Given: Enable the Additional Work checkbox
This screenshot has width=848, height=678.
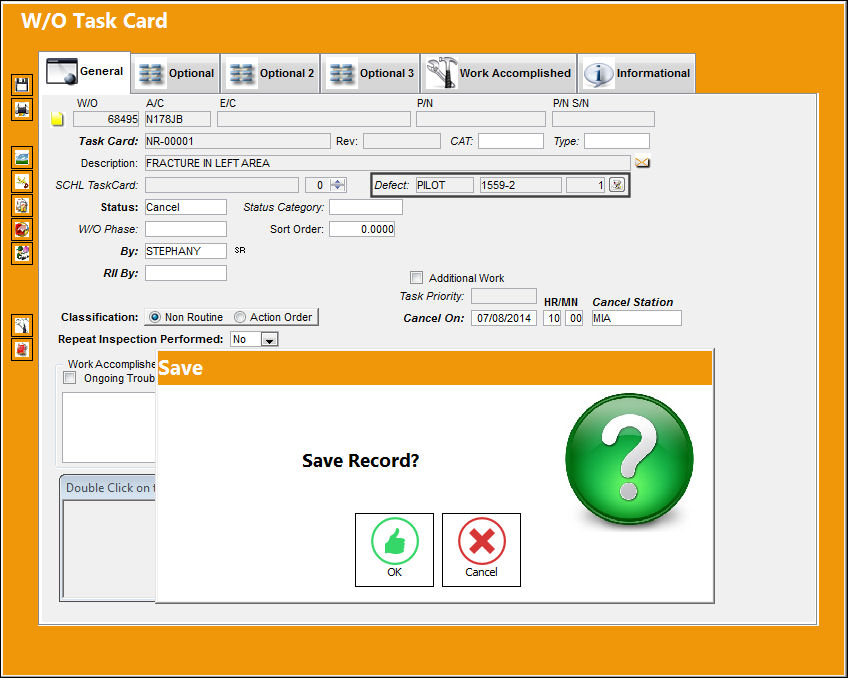Looking at the screenshot, I should 416,278.
